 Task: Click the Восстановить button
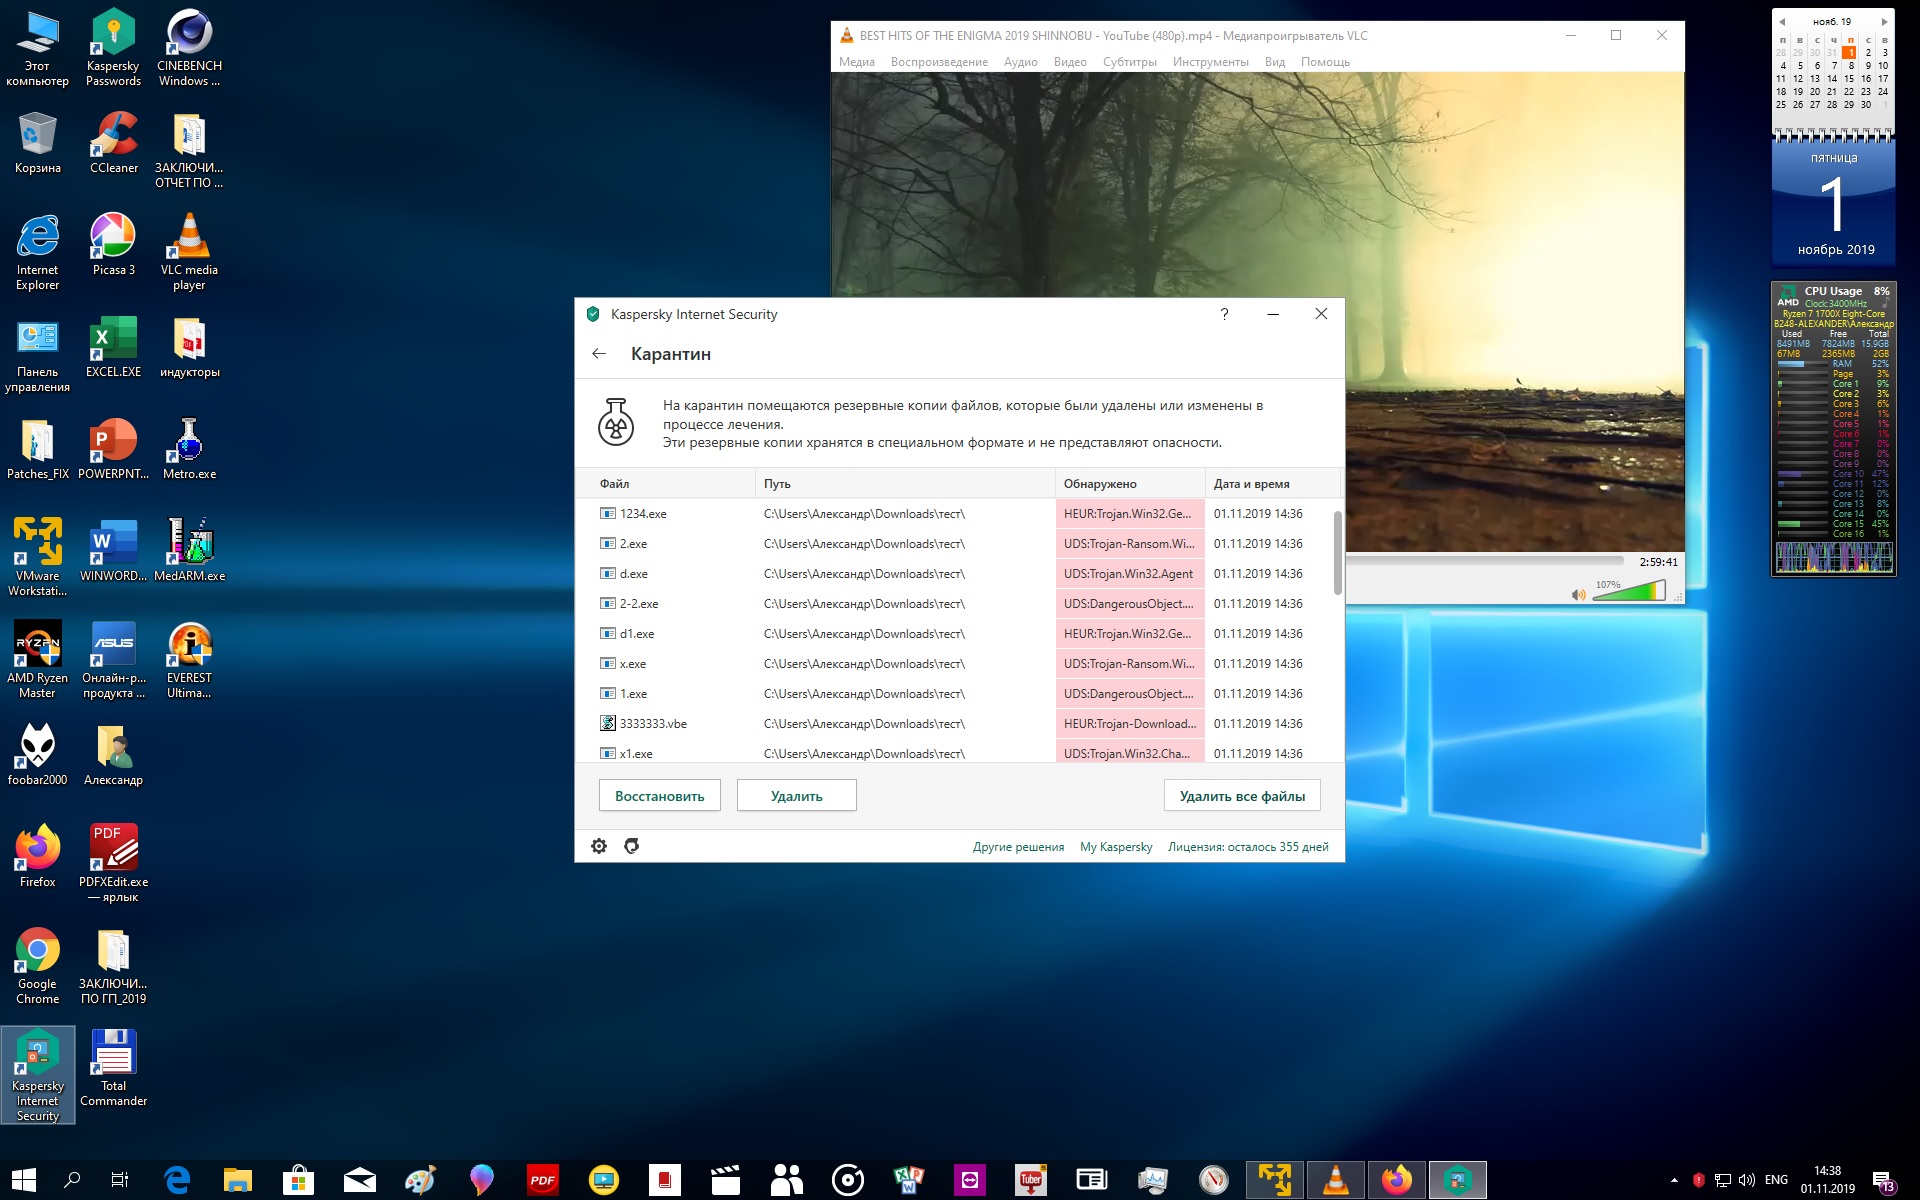[659, 796]
